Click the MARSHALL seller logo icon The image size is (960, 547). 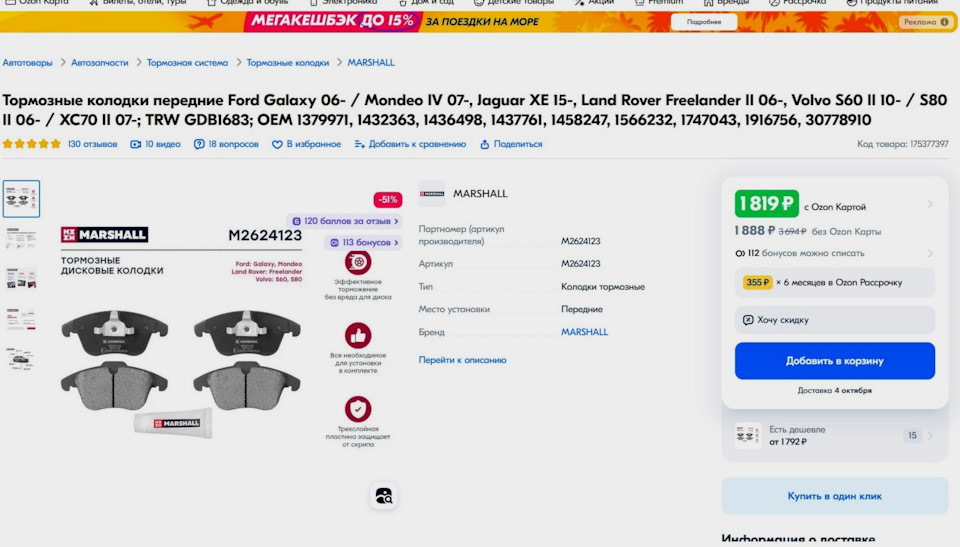(432, 194)
